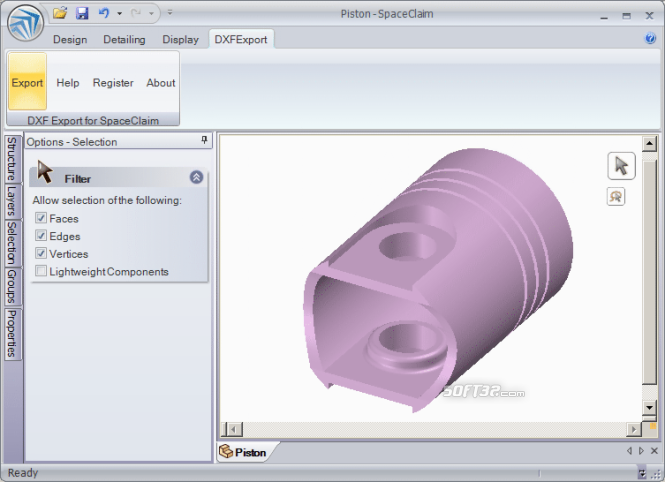Activate the Select arrow tool in viewport
This screenshot has width=665, height=482.
point(621,166)
